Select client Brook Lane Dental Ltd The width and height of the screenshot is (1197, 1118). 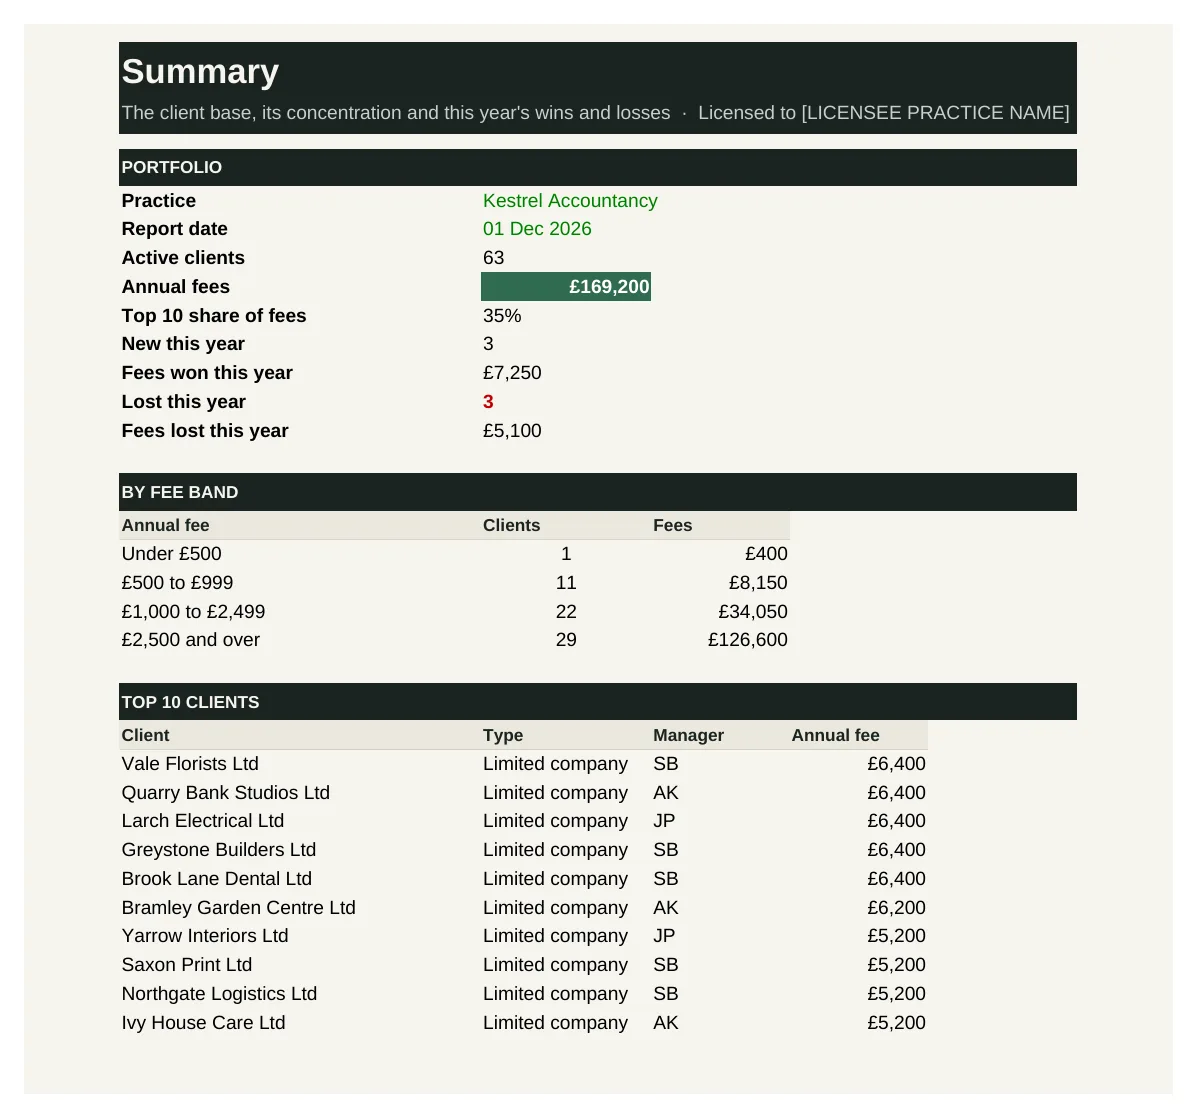tap(217, 879)
